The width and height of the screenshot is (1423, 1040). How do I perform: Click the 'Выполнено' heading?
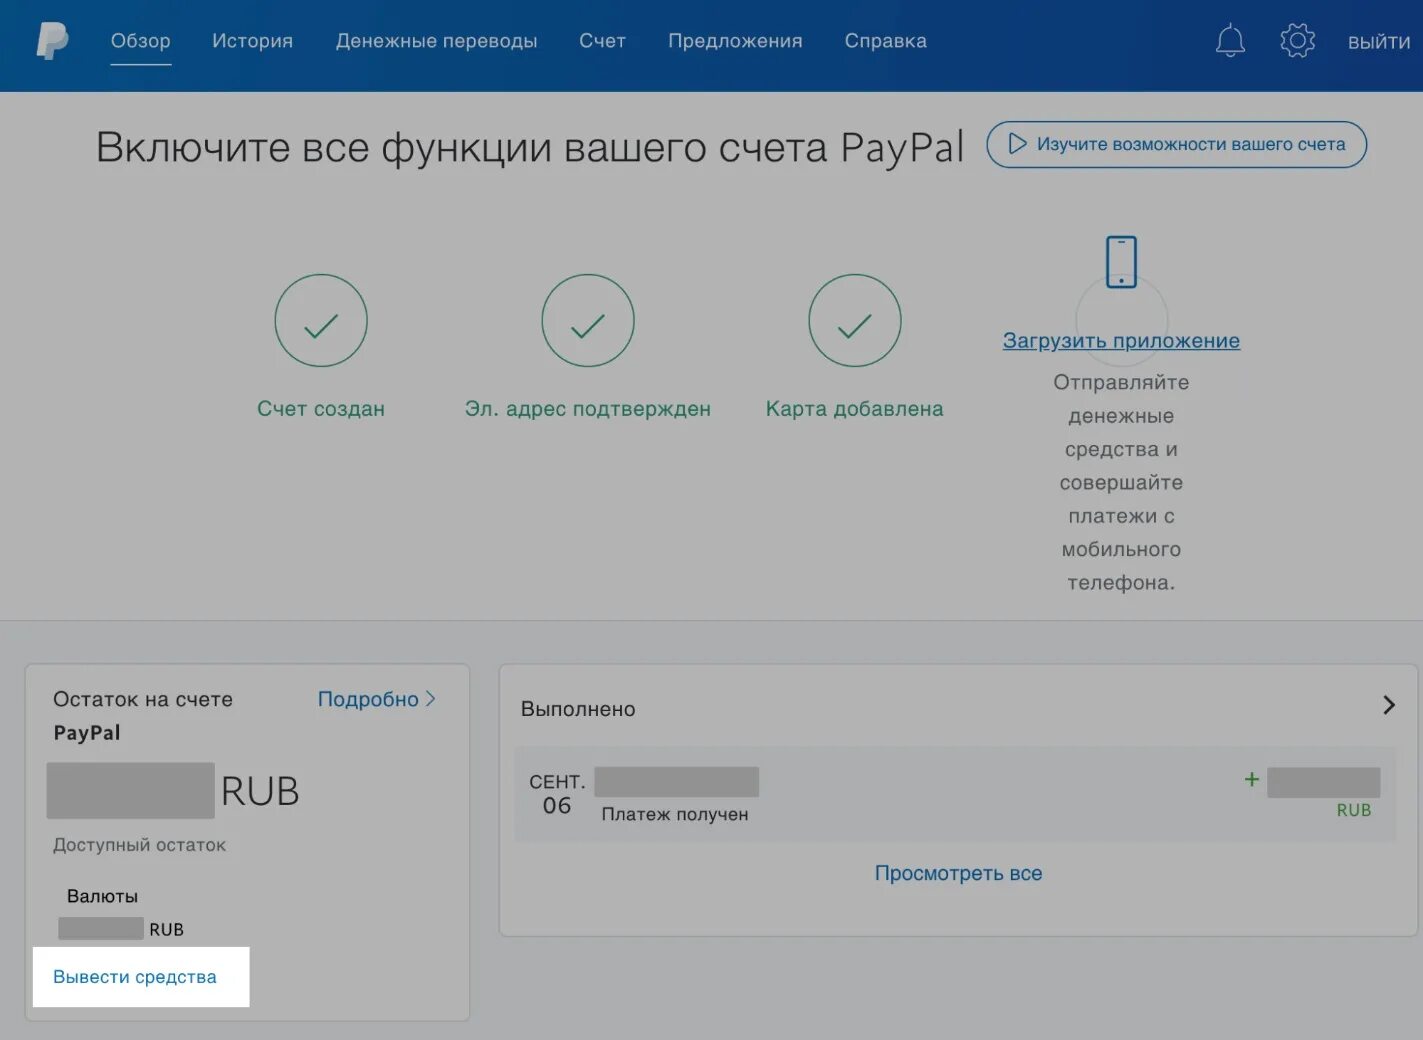tap(578, 709)
